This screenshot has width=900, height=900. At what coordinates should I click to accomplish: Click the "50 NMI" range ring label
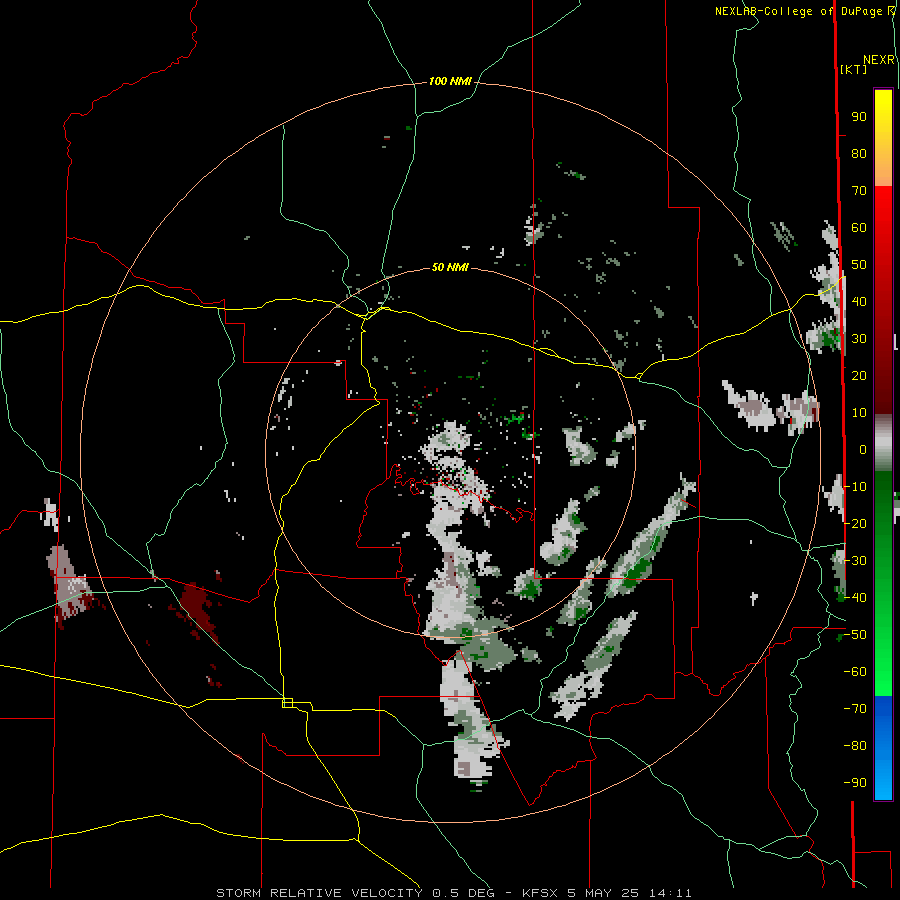(x=450, y=267)
